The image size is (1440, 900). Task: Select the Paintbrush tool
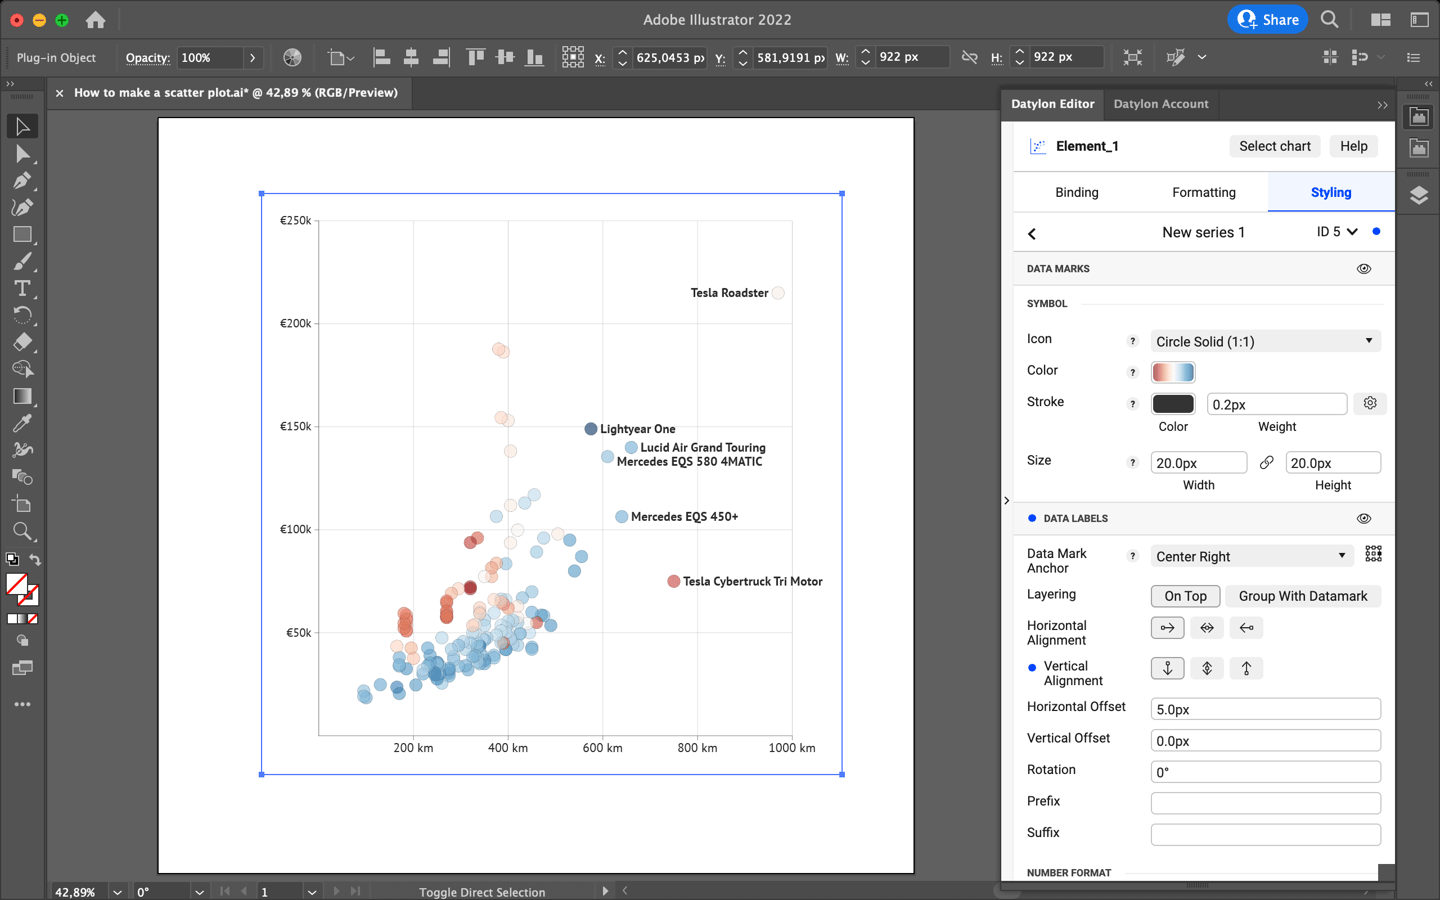click(22, 261)
